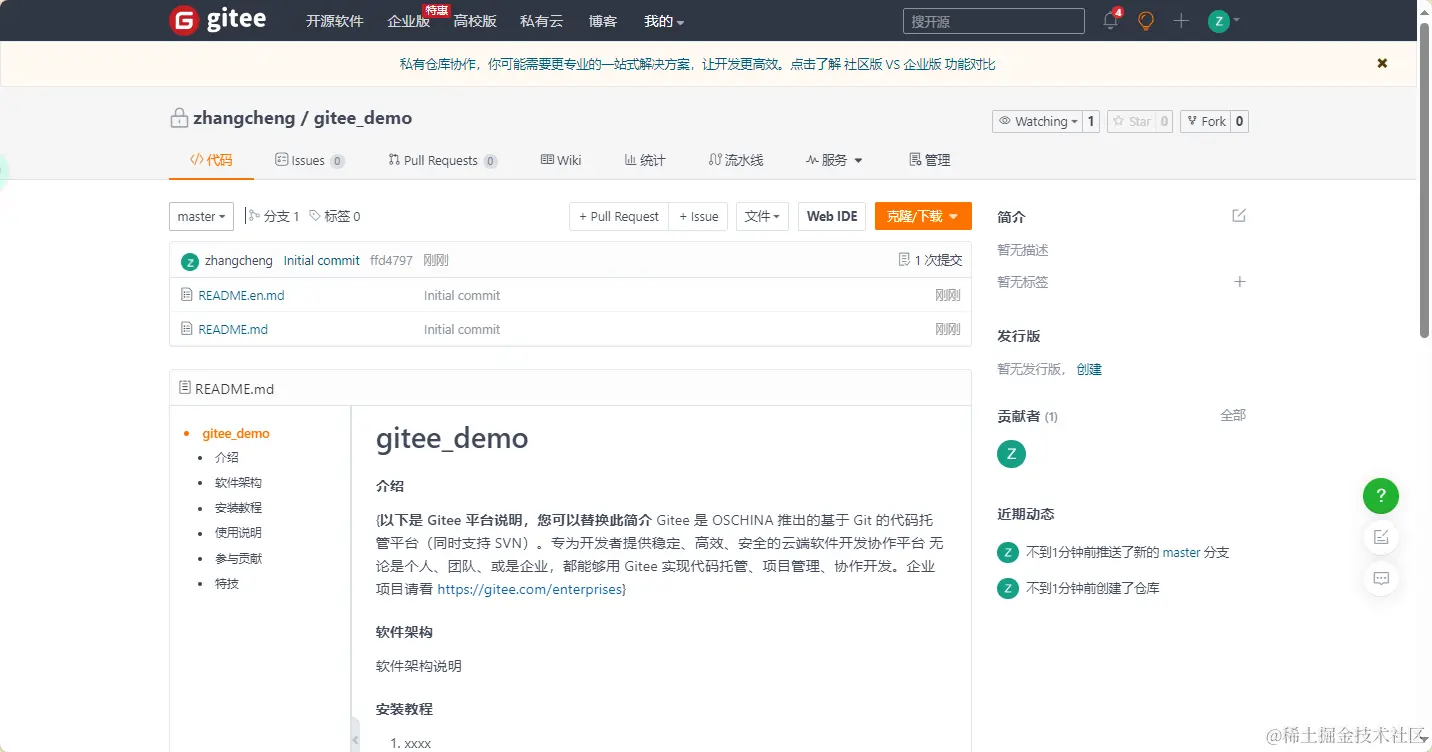
Task: Open 私有云 in the top navbar
Action: 542,21
